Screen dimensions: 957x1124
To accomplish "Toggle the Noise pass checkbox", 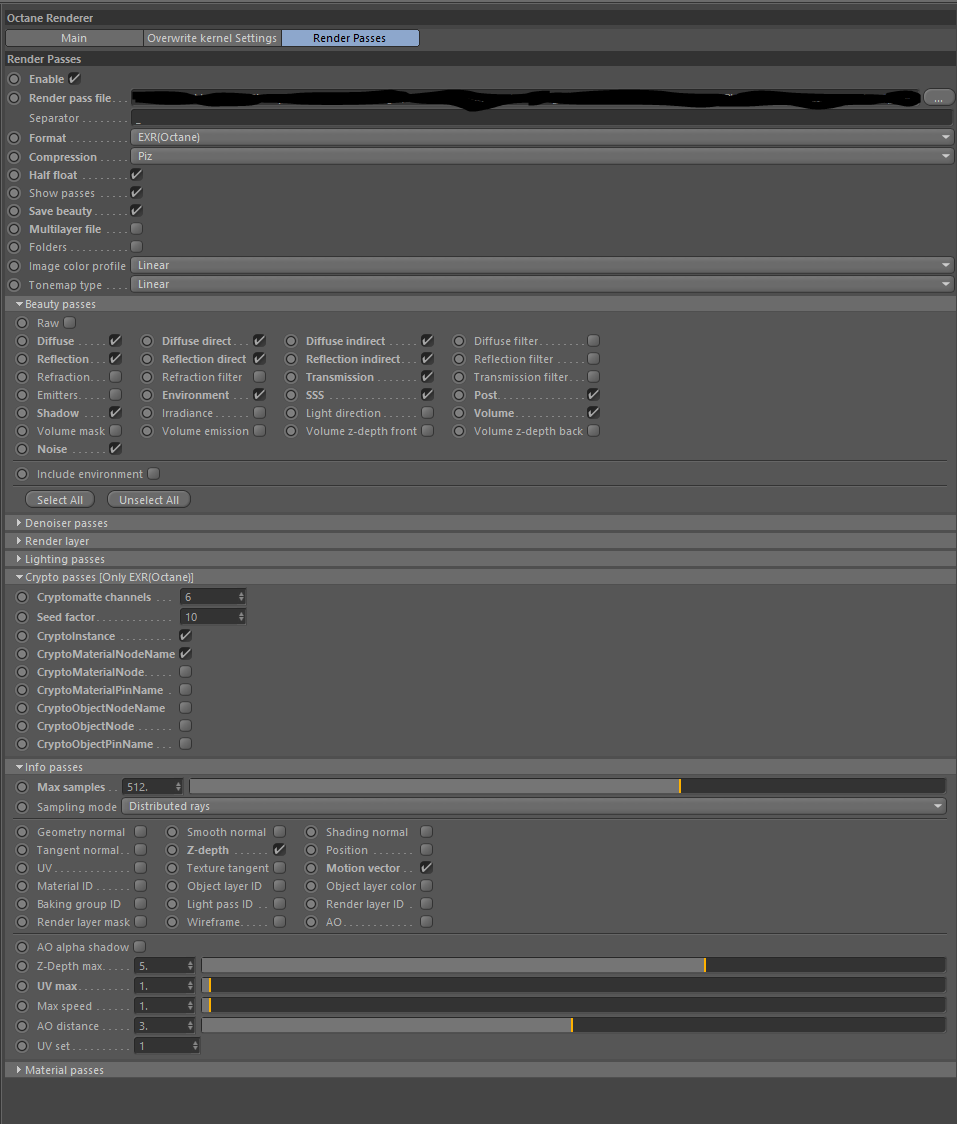I will [x=115, y=449].
